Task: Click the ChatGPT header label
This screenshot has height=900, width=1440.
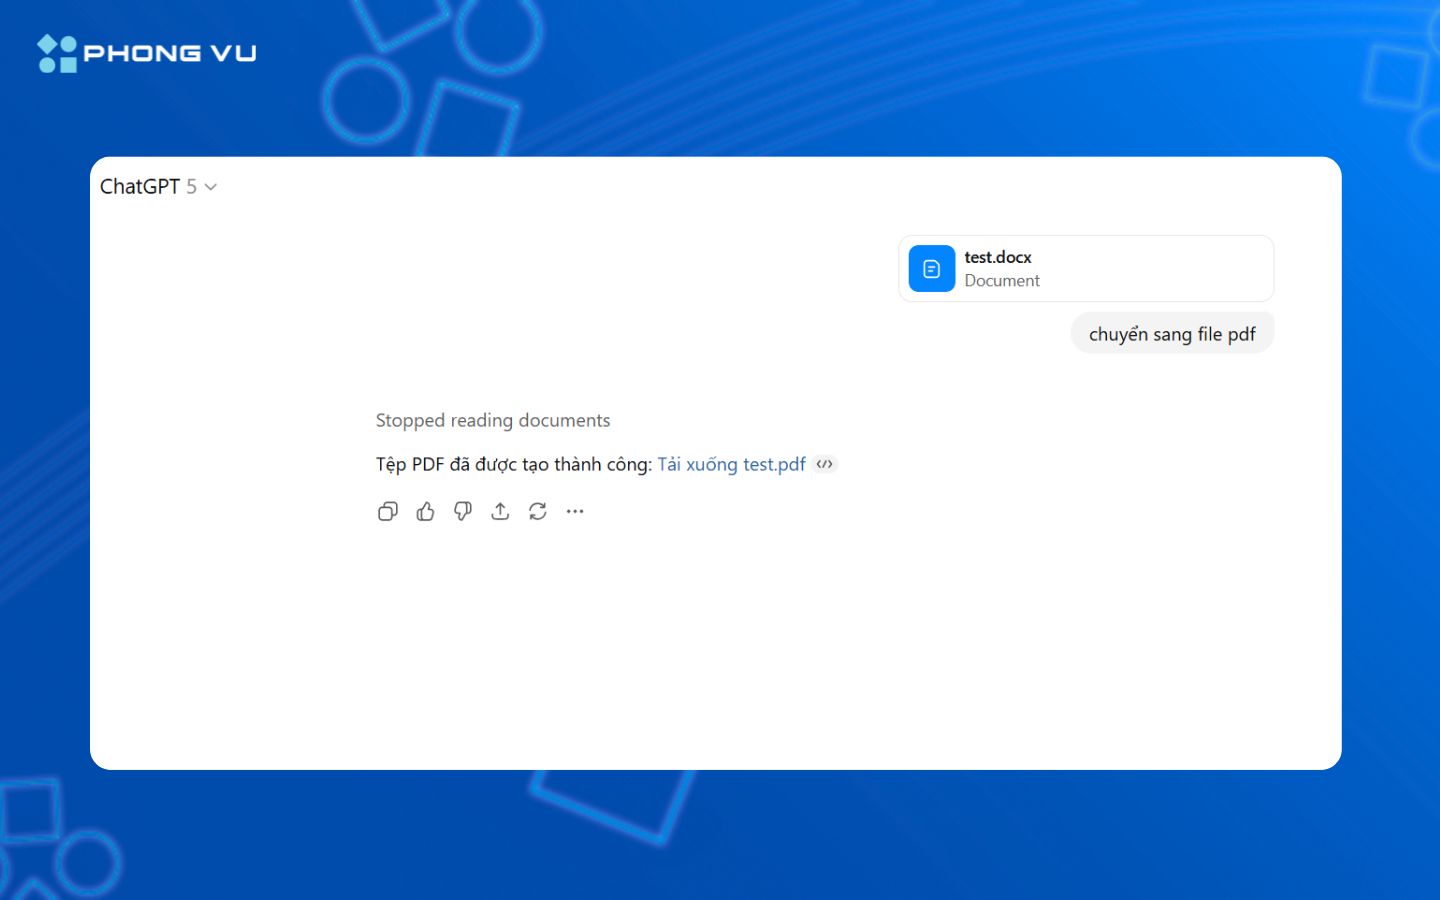Action: [x=139, y=186]
